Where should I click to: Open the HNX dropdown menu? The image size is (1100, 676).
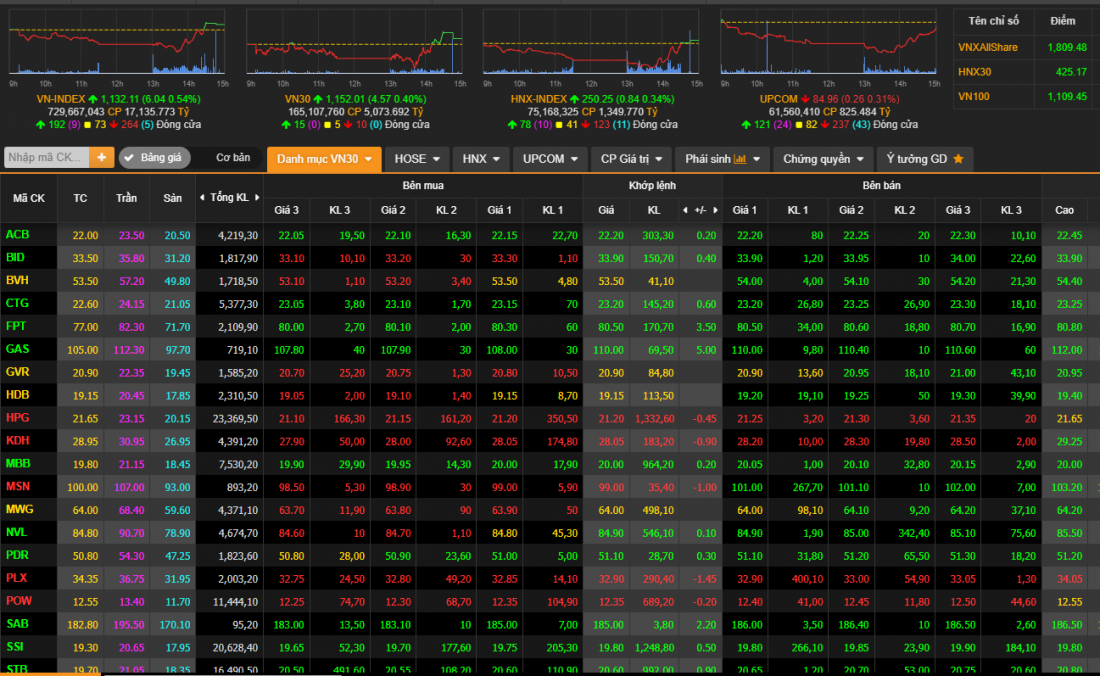click(x=481, y=159)
